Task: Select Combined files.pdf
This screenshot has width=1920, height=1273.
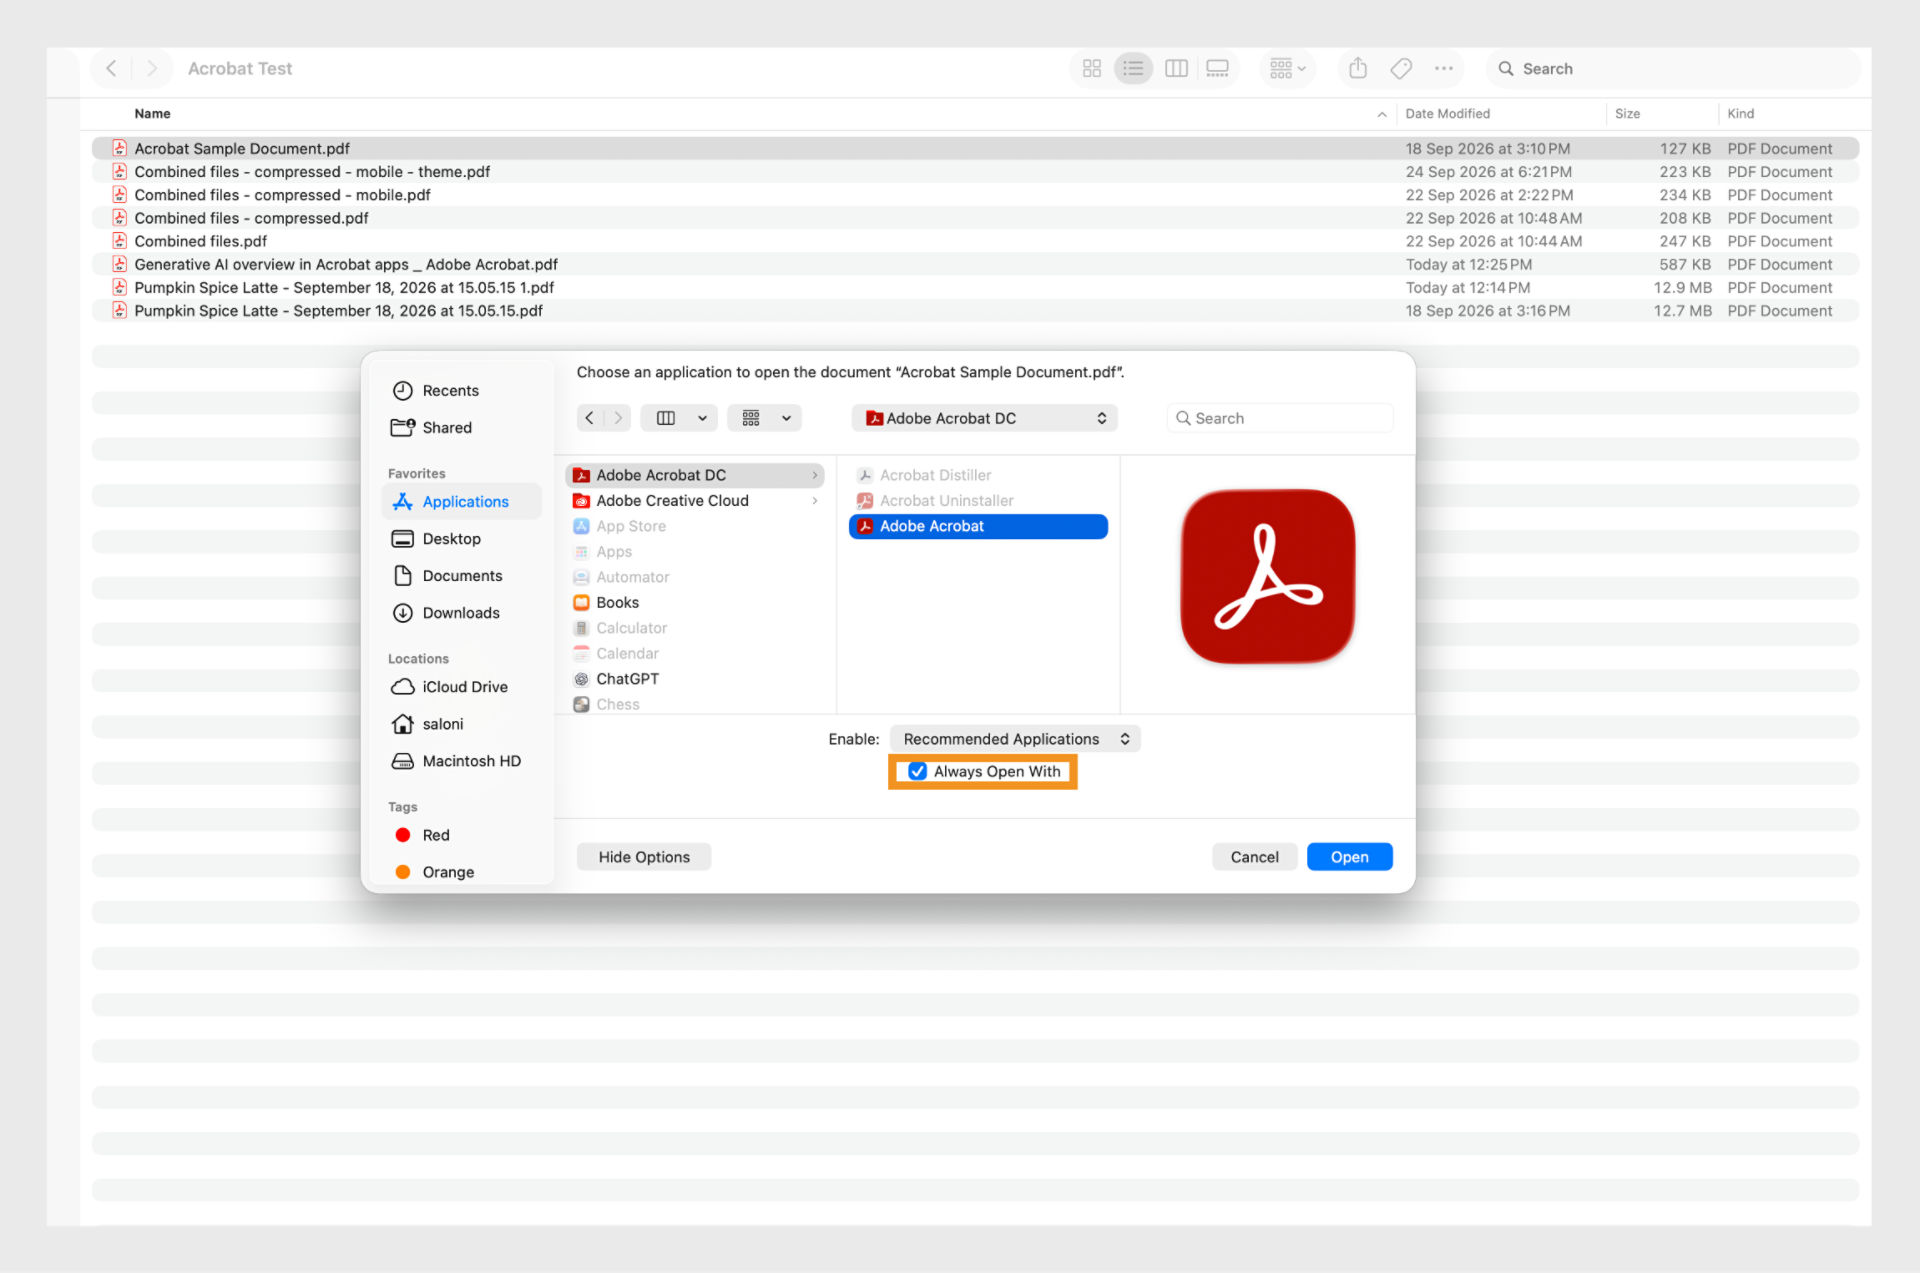Action: (x=975, y=240)
